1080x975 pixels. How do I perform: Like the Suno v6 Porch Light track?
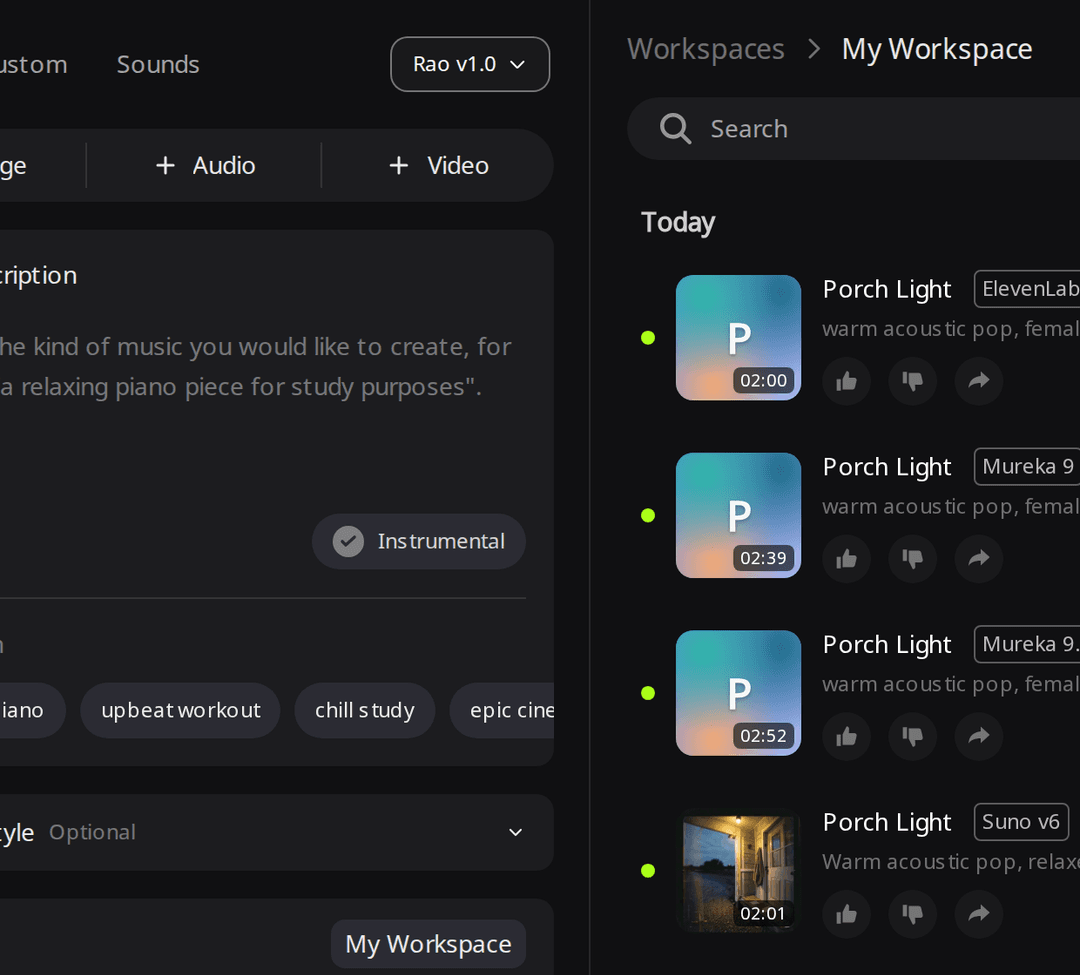point(847,914)
